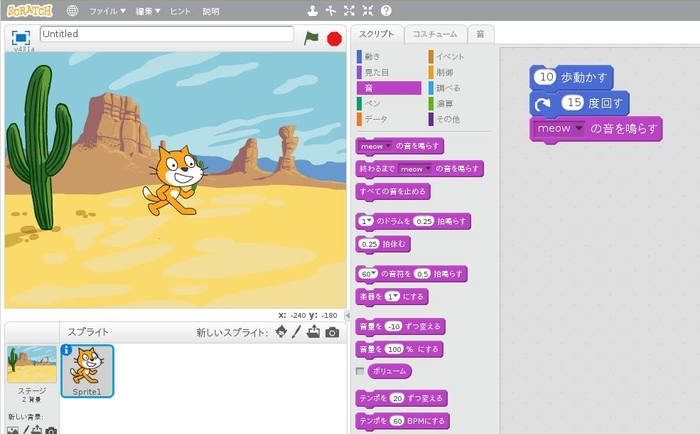Screen dimensions: 700x434
Task: Click 100 field in 音量を % にする block
Action: pos(394,349)
